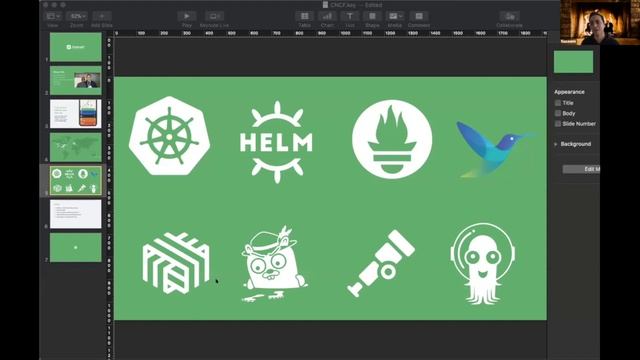Start the slideshow with the Play button

187,16
